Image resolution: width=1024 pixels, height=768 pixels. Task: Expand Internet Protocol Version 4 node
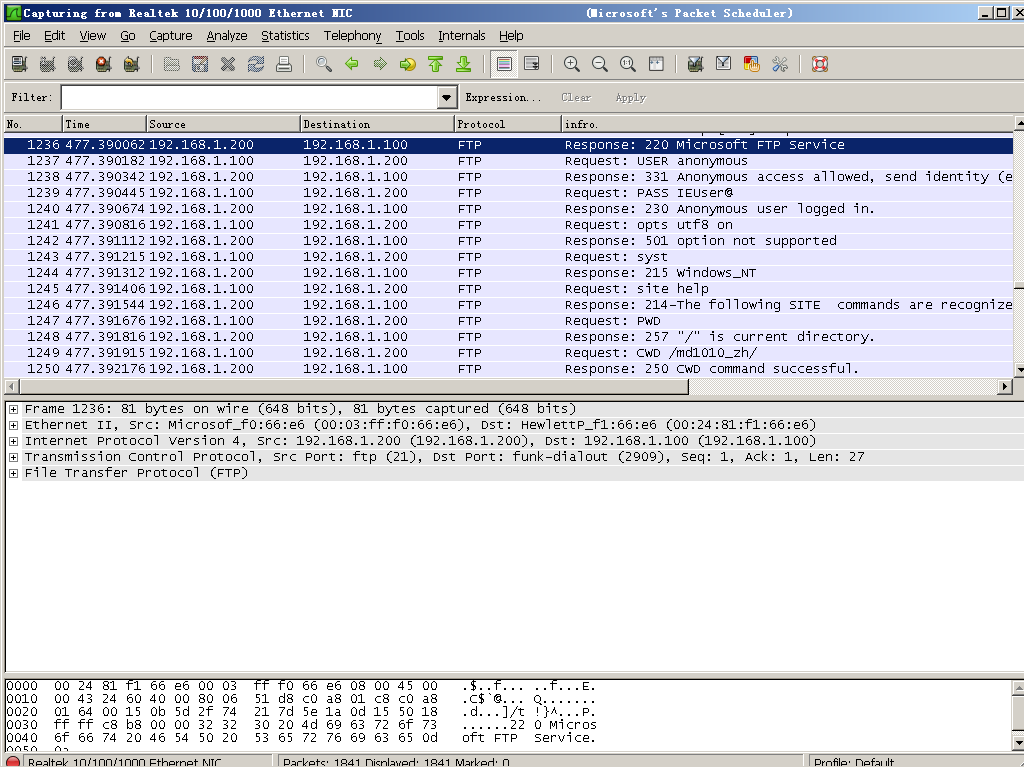pos(13,441)
